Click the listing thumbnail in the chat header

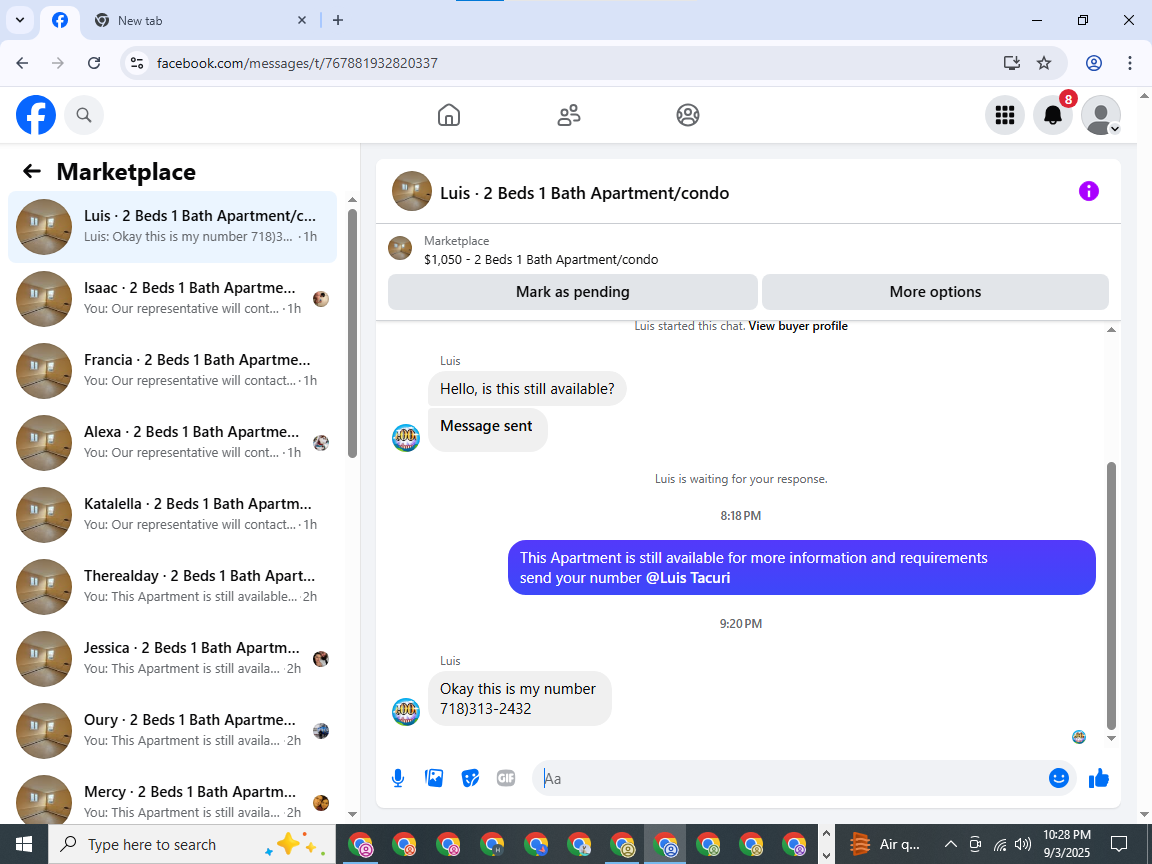411,191
